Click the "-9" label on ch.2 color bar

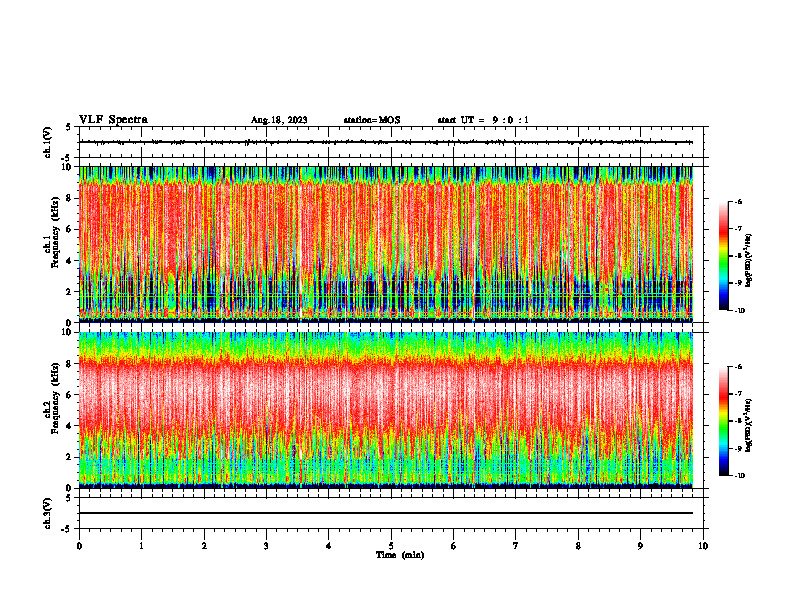(x=738, y=448)
